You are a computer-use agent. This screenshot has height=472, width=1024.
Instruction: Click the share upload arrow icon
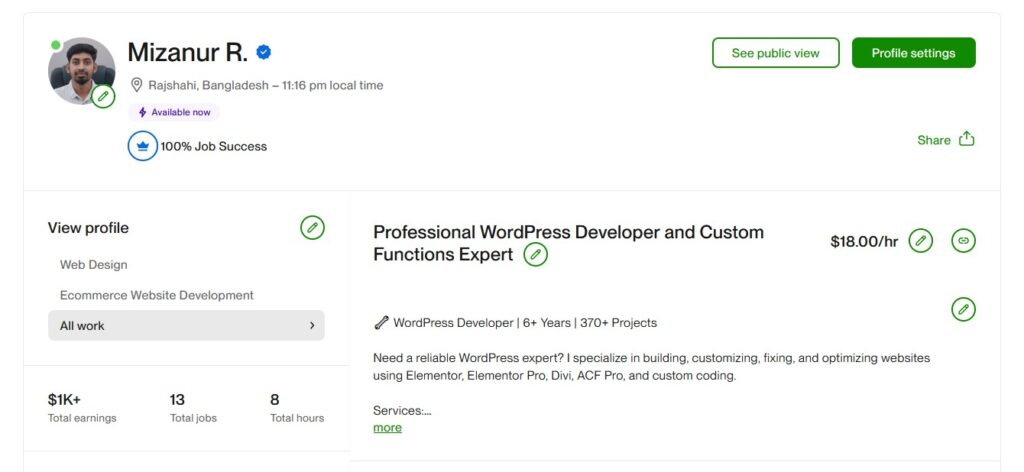[x=967, y=139]
